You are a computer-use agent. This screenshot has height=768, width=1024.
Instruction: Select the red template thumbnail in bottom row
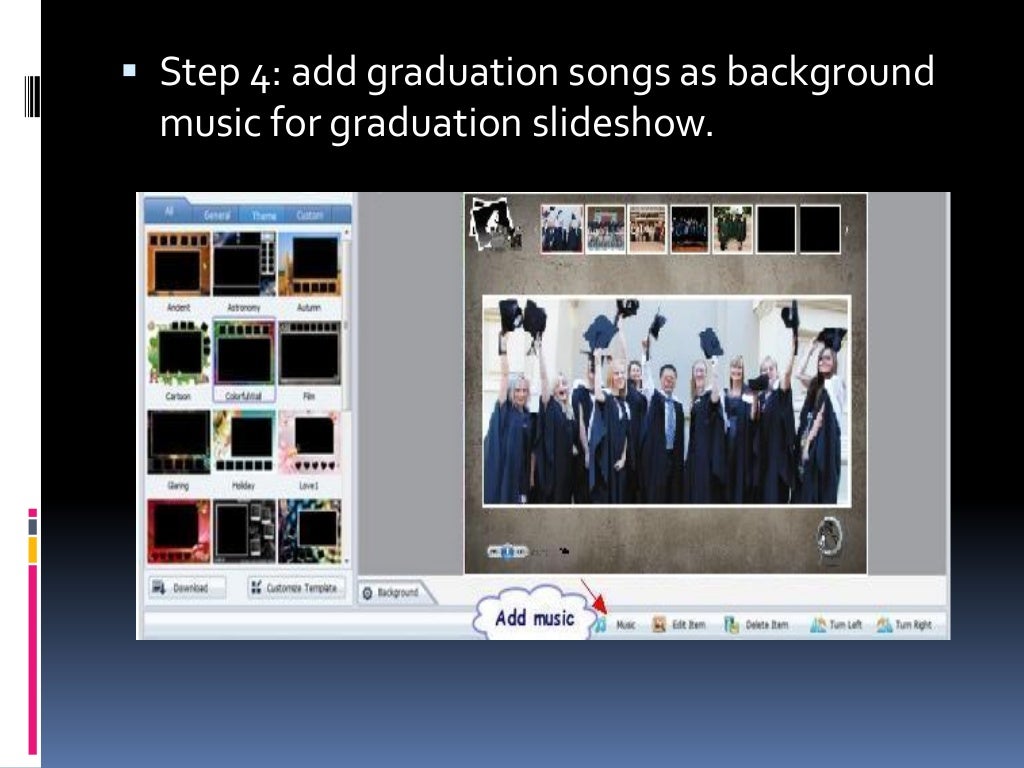pyautogui.click(x=178, y=531)
